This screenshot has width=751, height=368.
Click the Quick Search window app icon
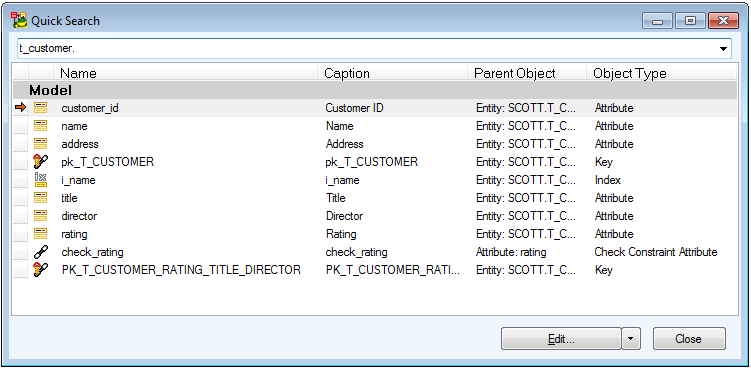pos(19,20)
